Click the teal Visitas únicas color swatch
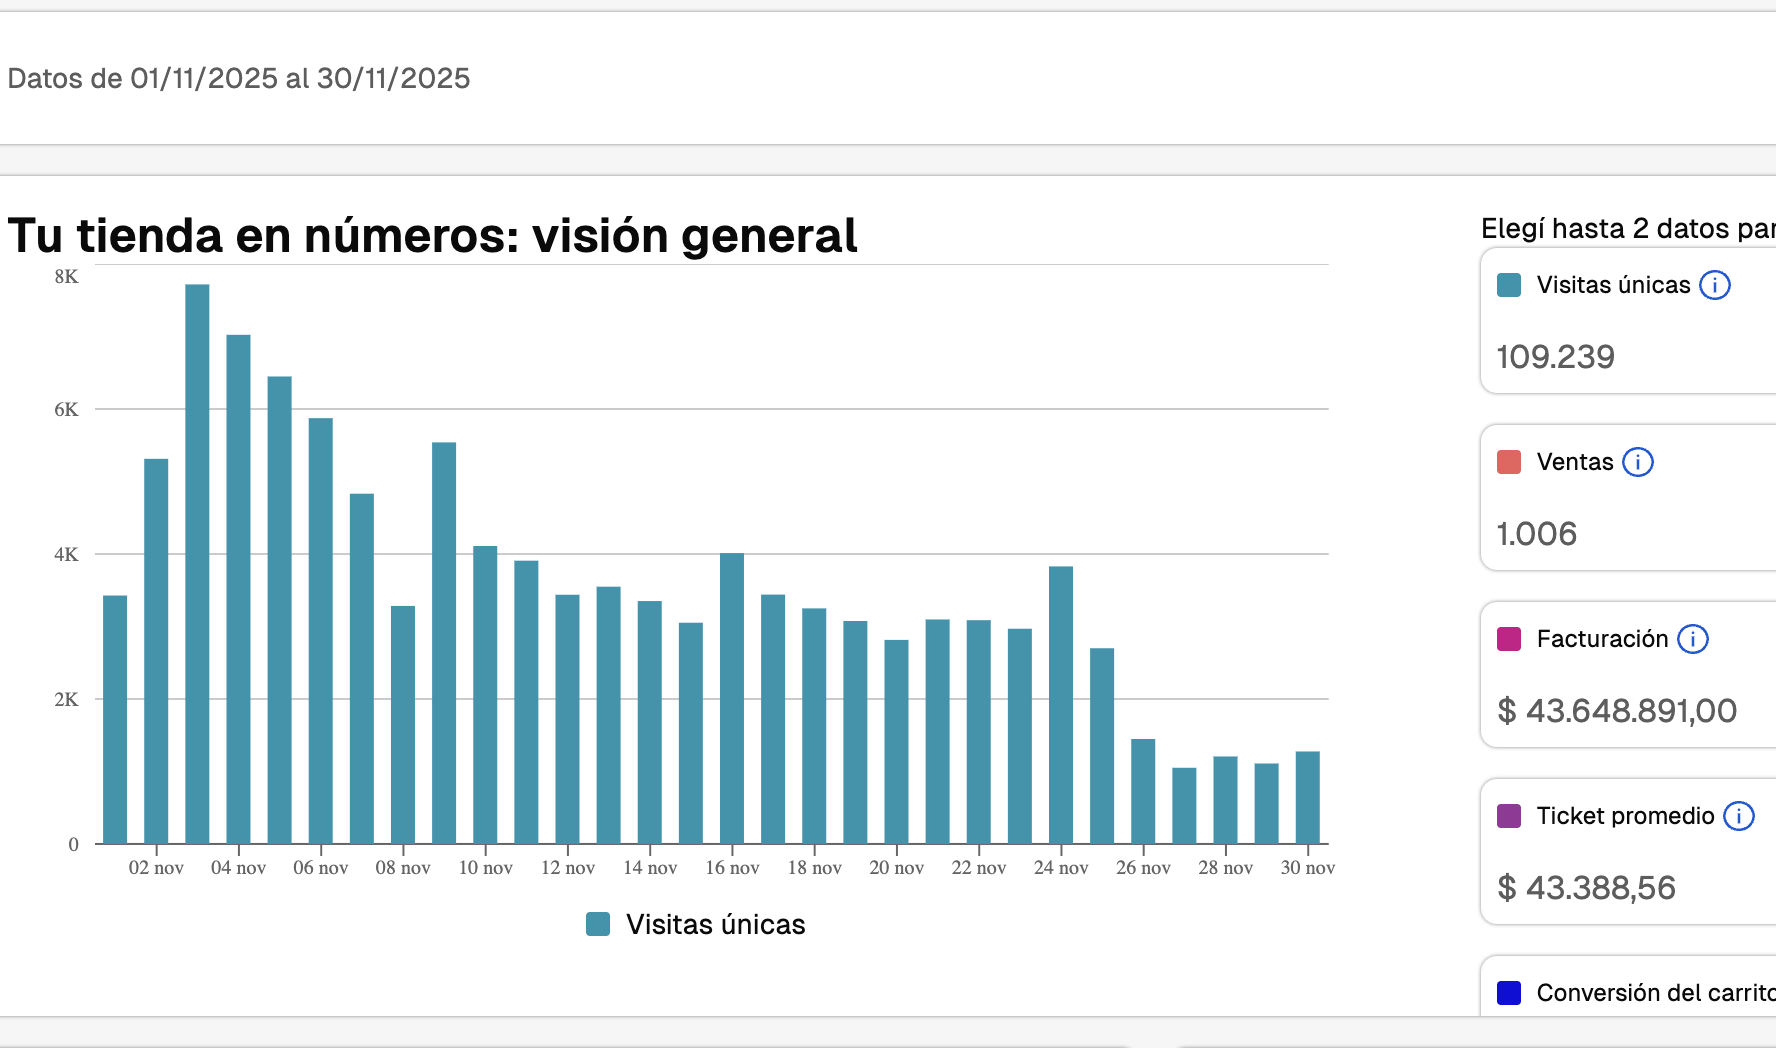Screen dimensions: 1776x1048 (x=1509, y=285)
